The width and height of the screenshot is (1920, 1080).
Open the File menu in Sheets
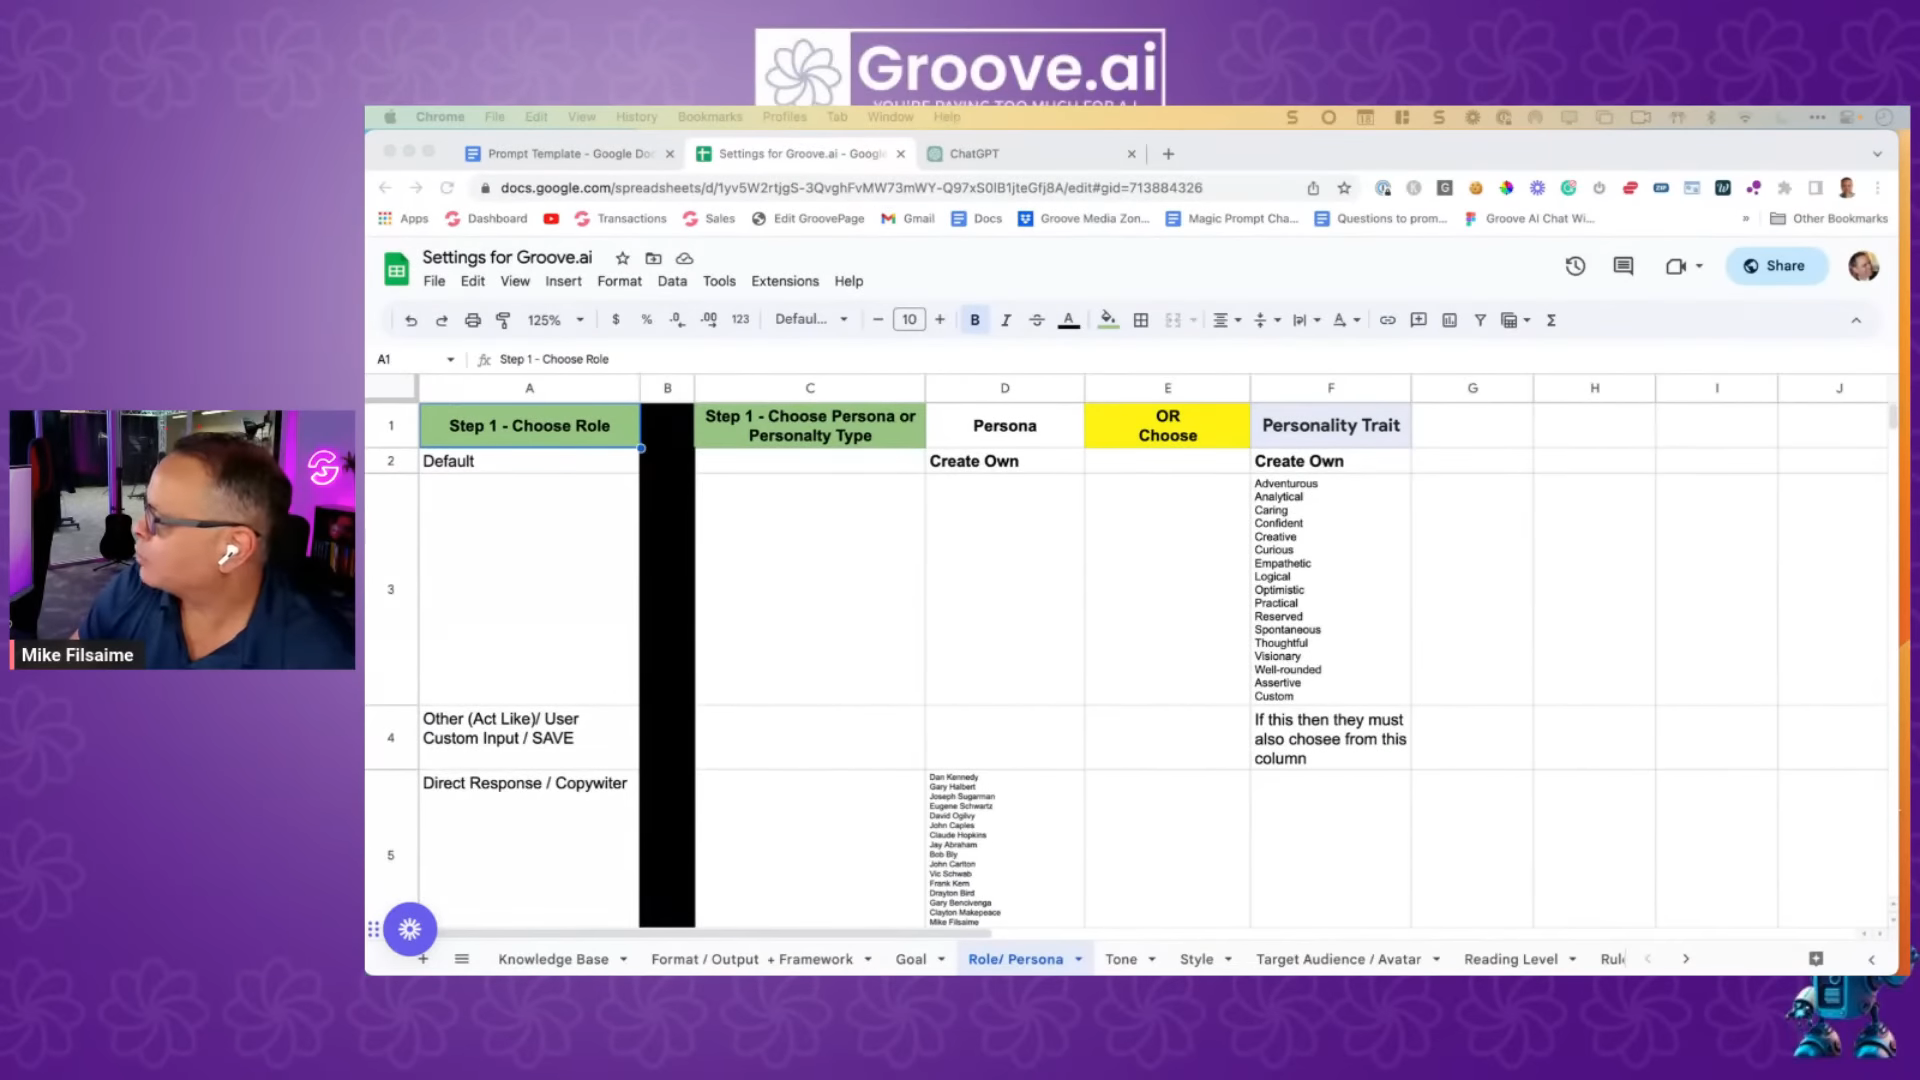(x=434, y=281)
